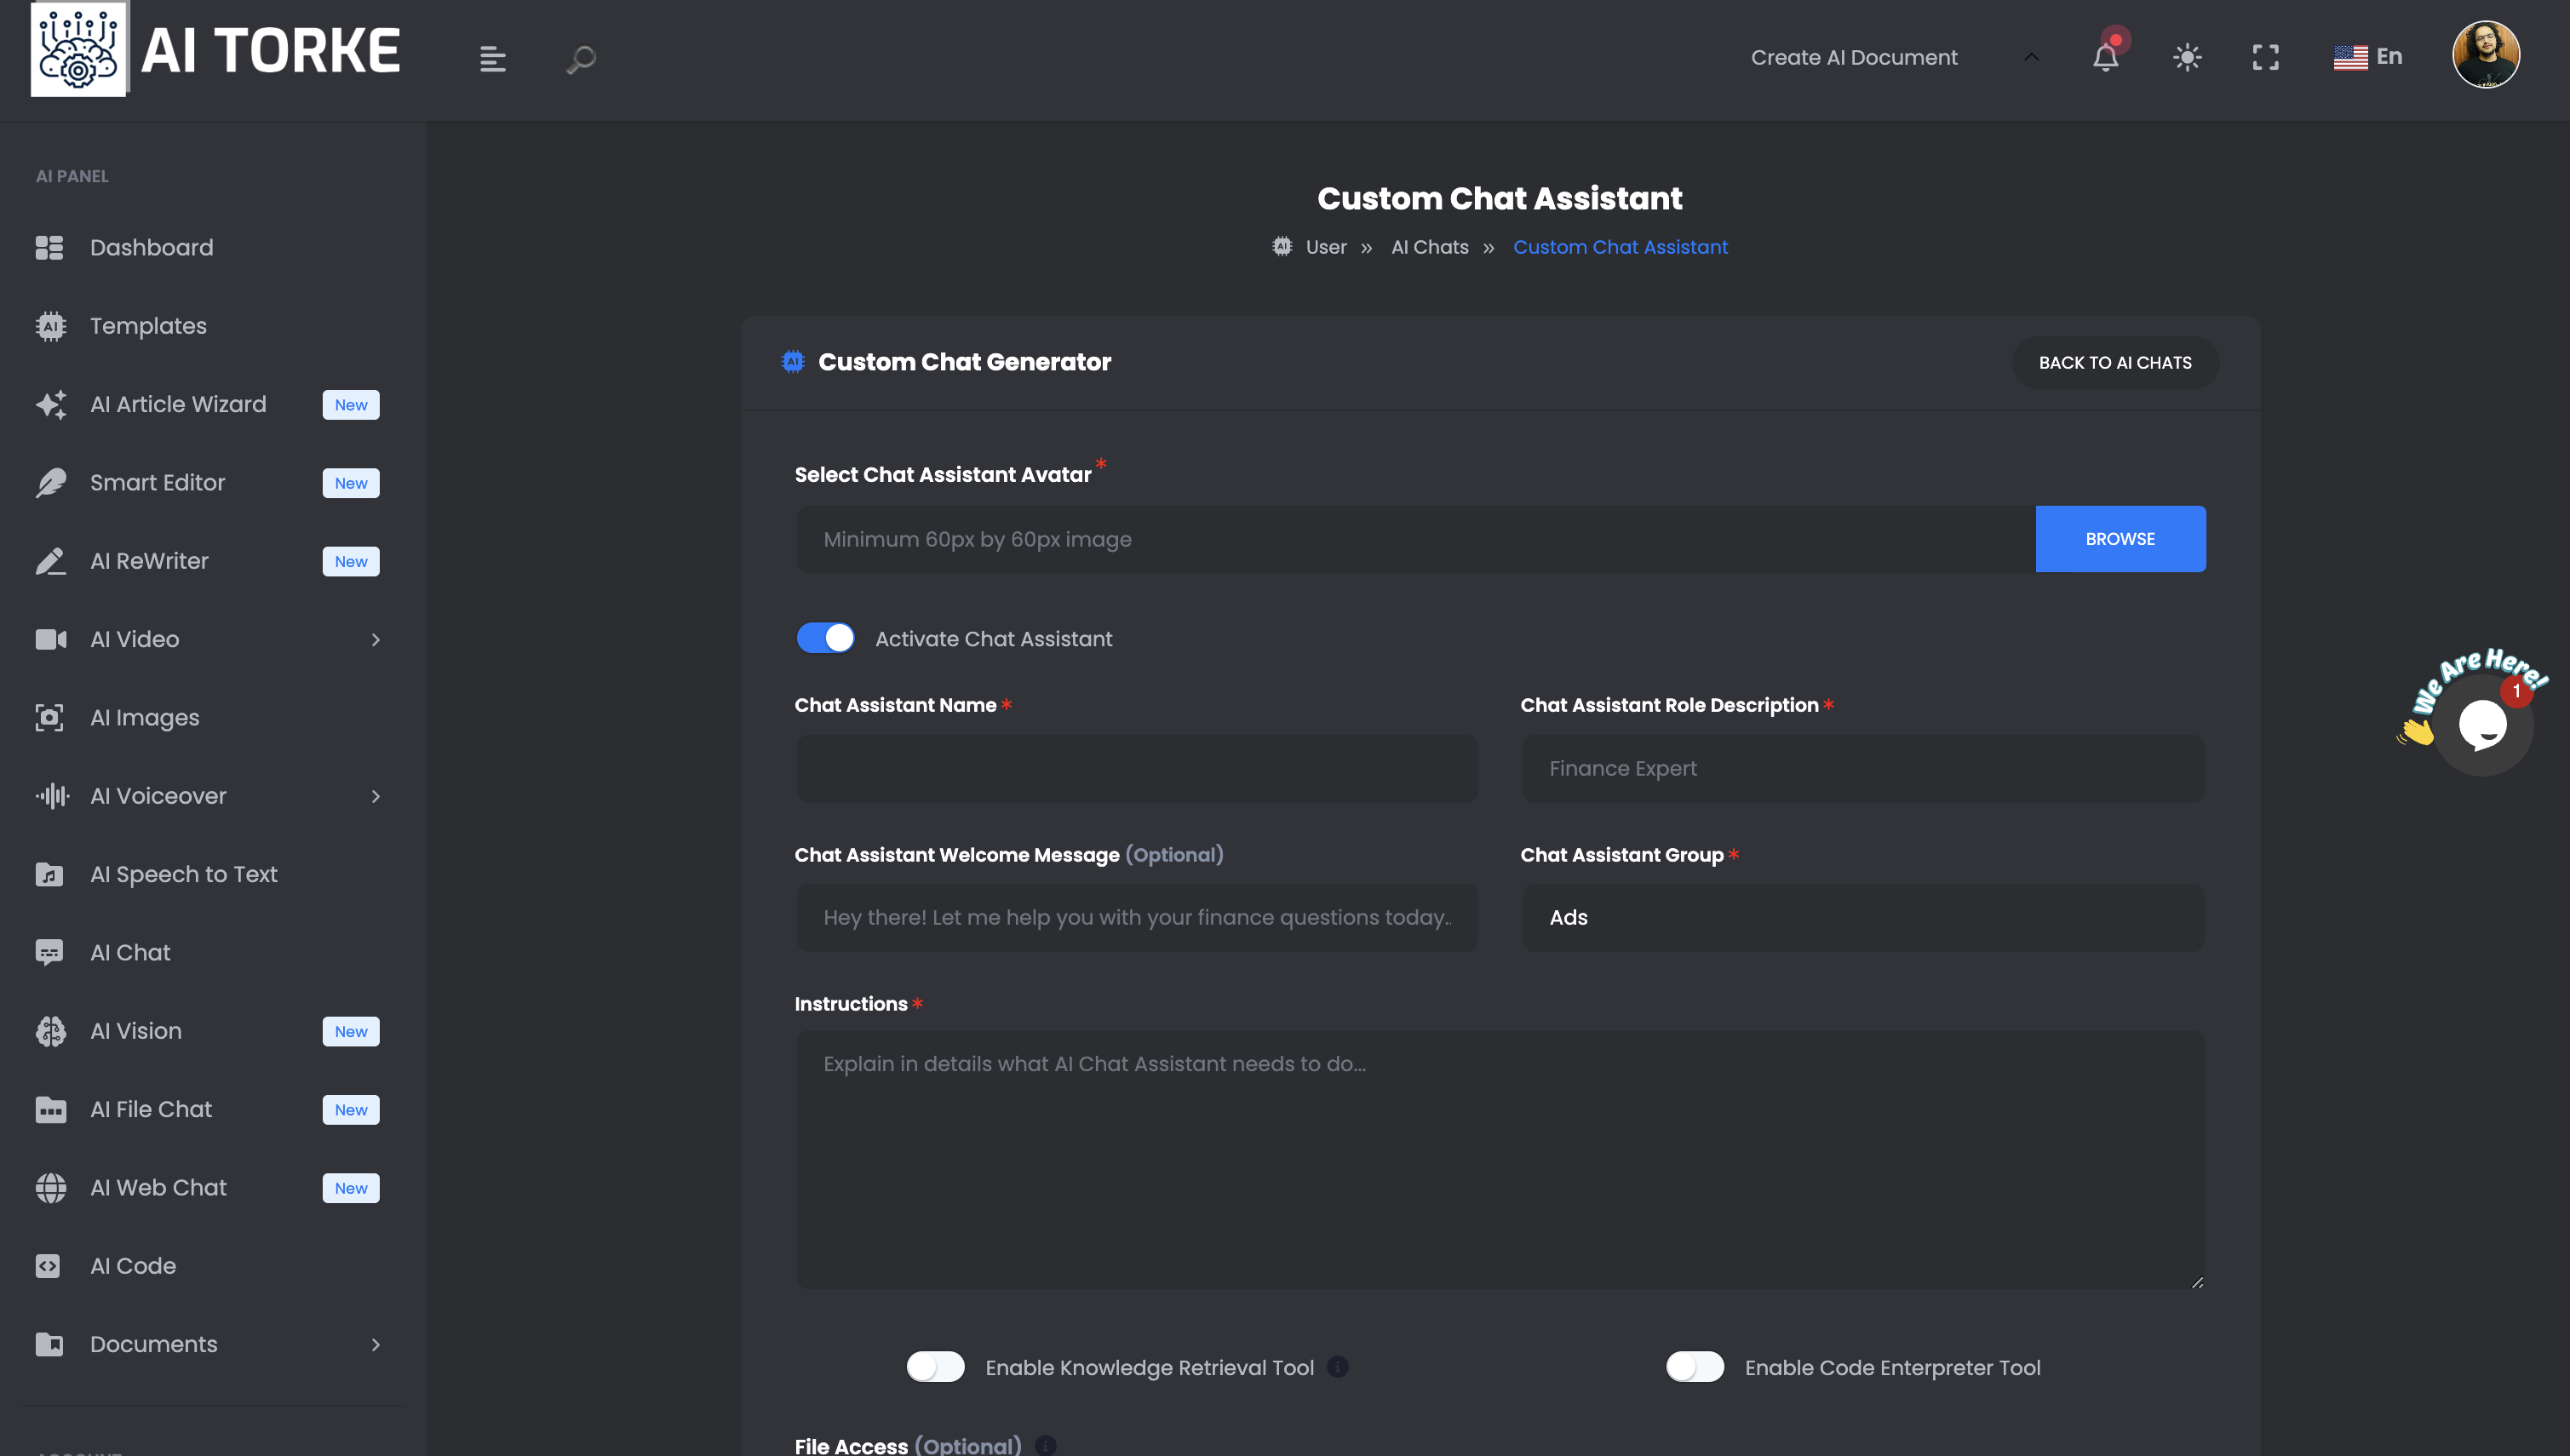2570x1456 pixels.
Task: Enter fullscreen using the expand icon
Action: pos(2265,57)
